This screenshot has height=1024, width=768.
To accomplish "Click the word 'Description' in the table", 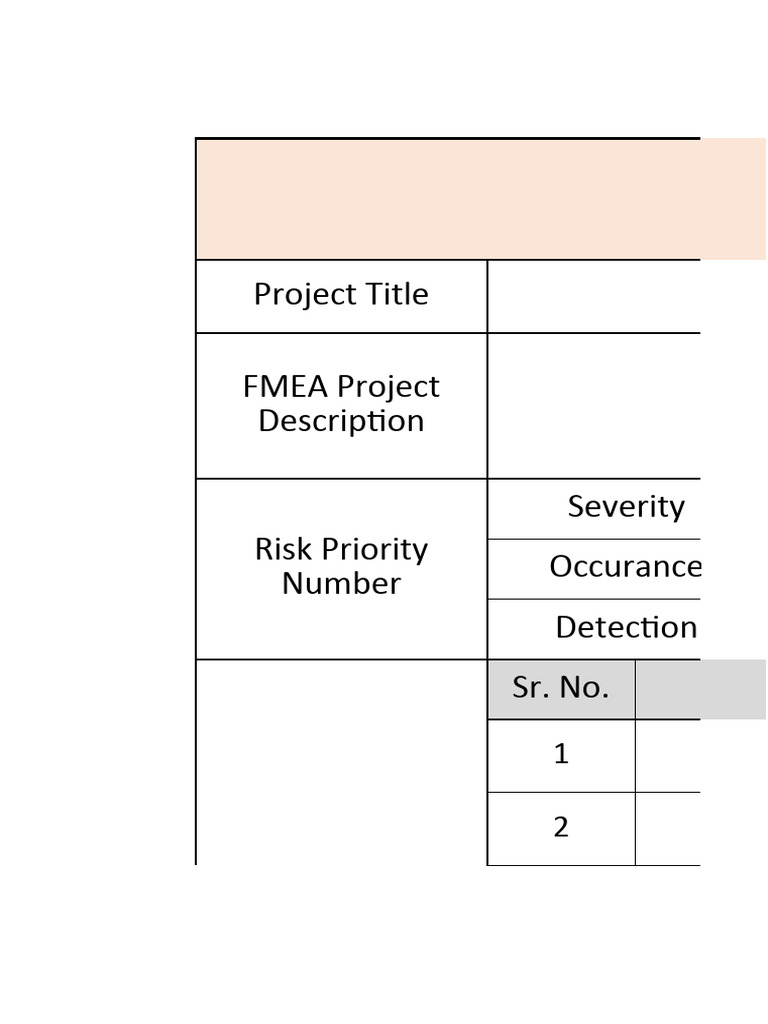I will pyautogui.click(x=341, y=421).
